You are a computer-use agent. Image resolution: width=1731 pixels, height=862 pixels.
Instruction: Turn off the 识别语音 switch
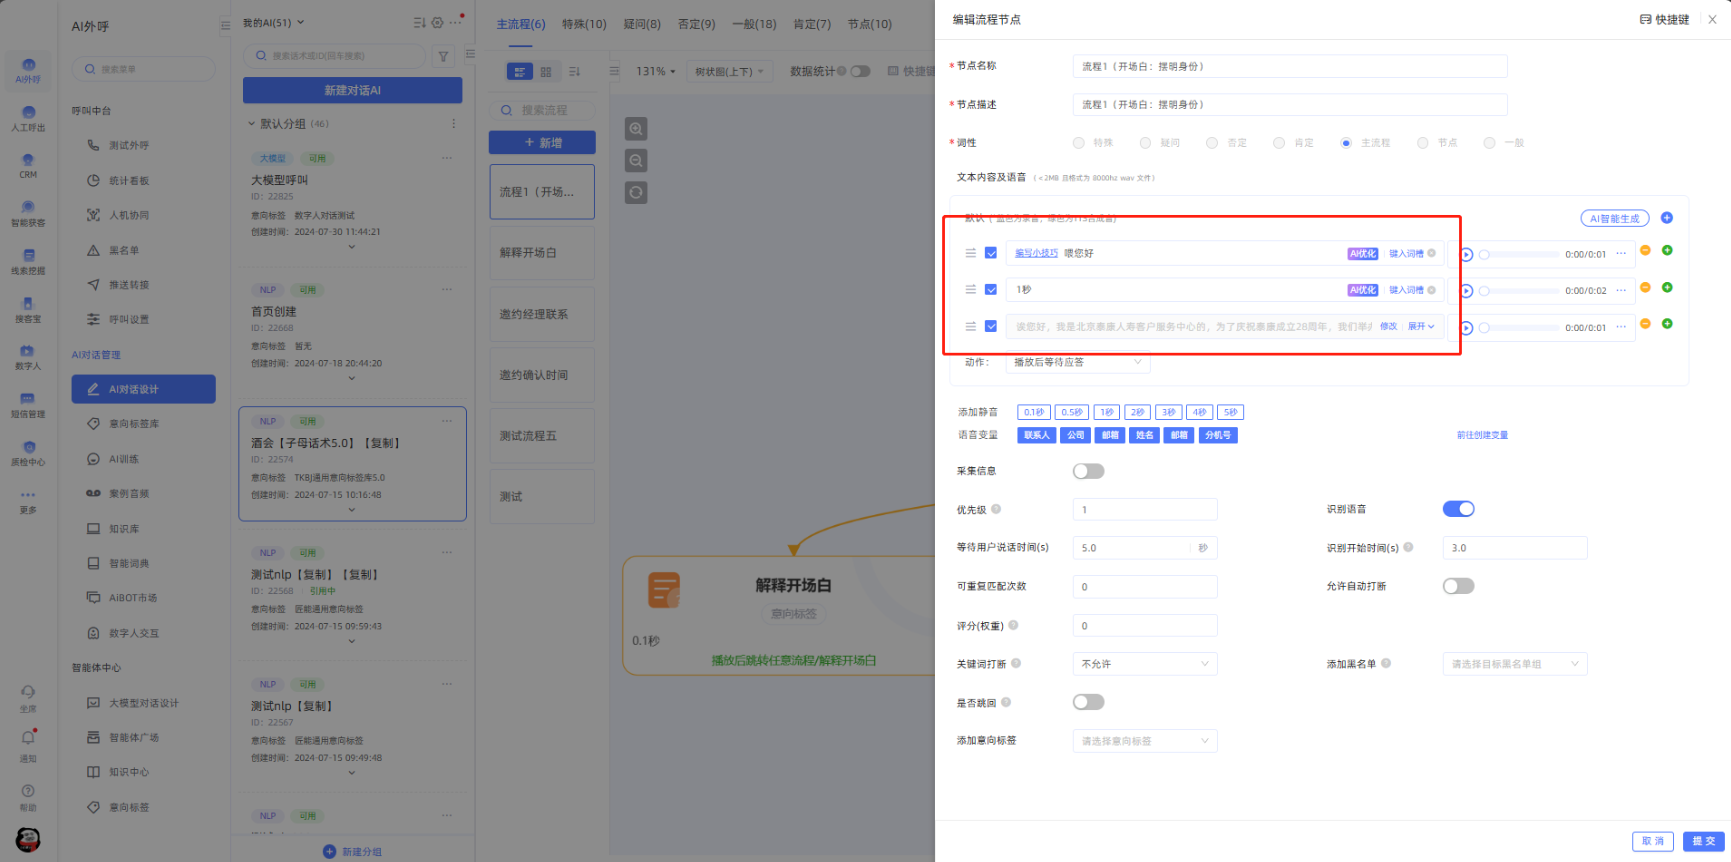(x=1458, y=509)
